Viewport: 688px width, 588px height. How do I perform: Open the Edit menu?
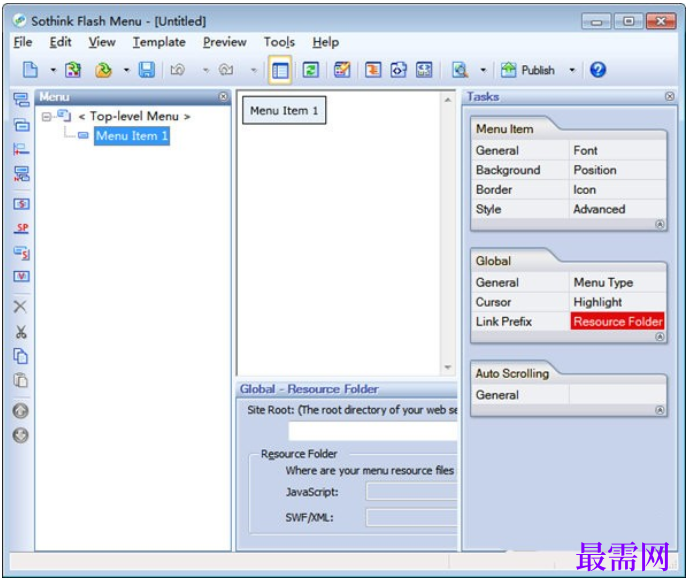(61, 42)
